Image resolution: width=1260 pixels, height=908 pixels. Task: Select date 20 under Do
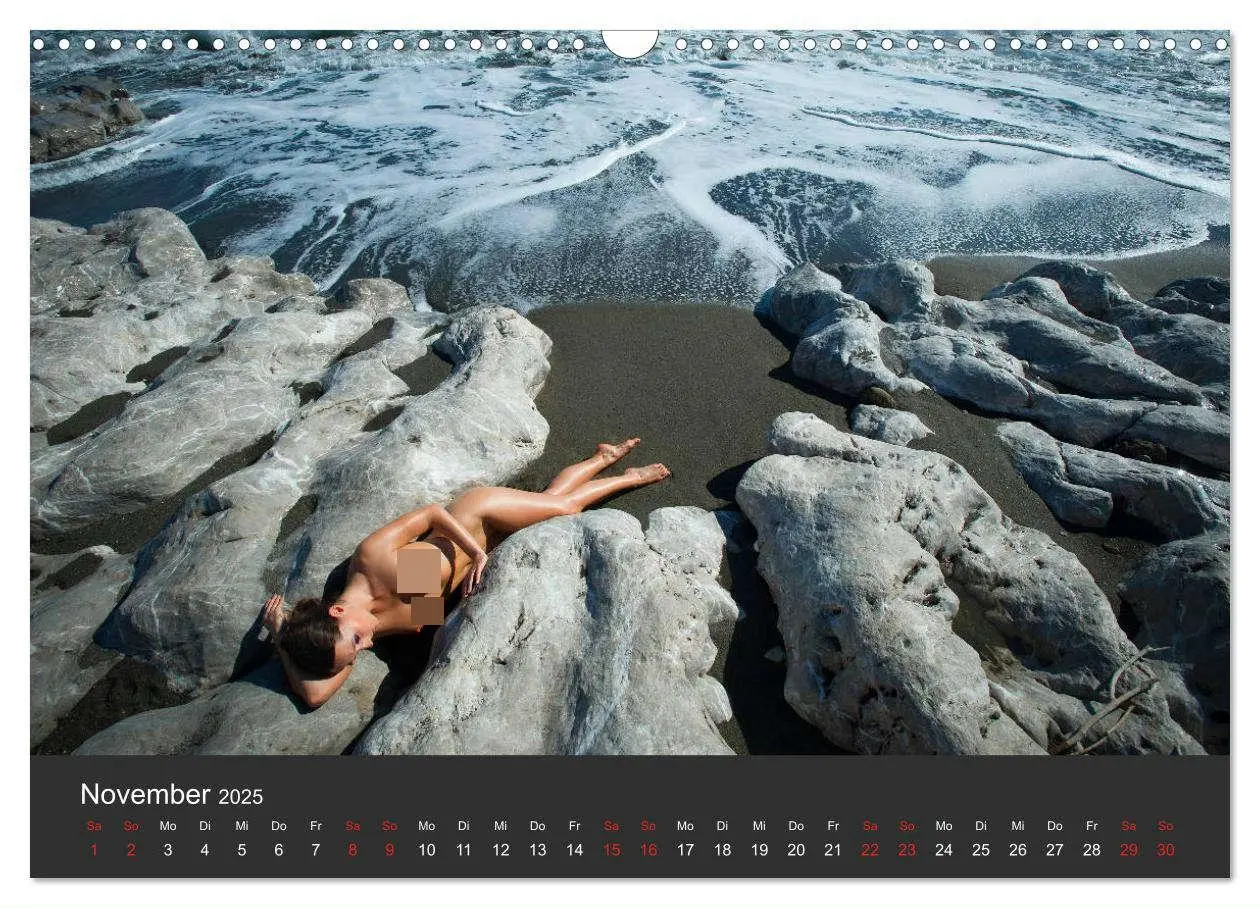pyautogui.click(x=796, y=850)
